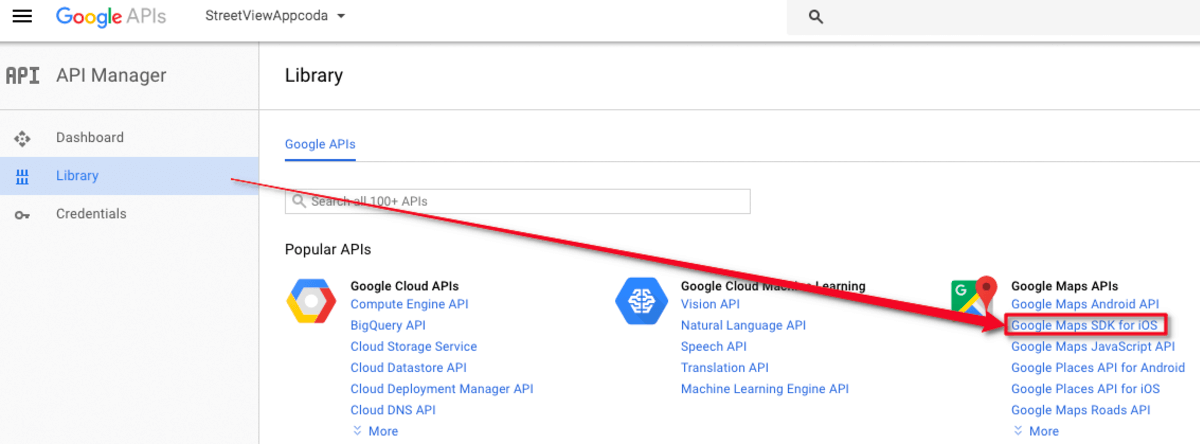Select the Google APIs tab
Viewport: 1200px width, 444px height.
[x=320, y=144]
